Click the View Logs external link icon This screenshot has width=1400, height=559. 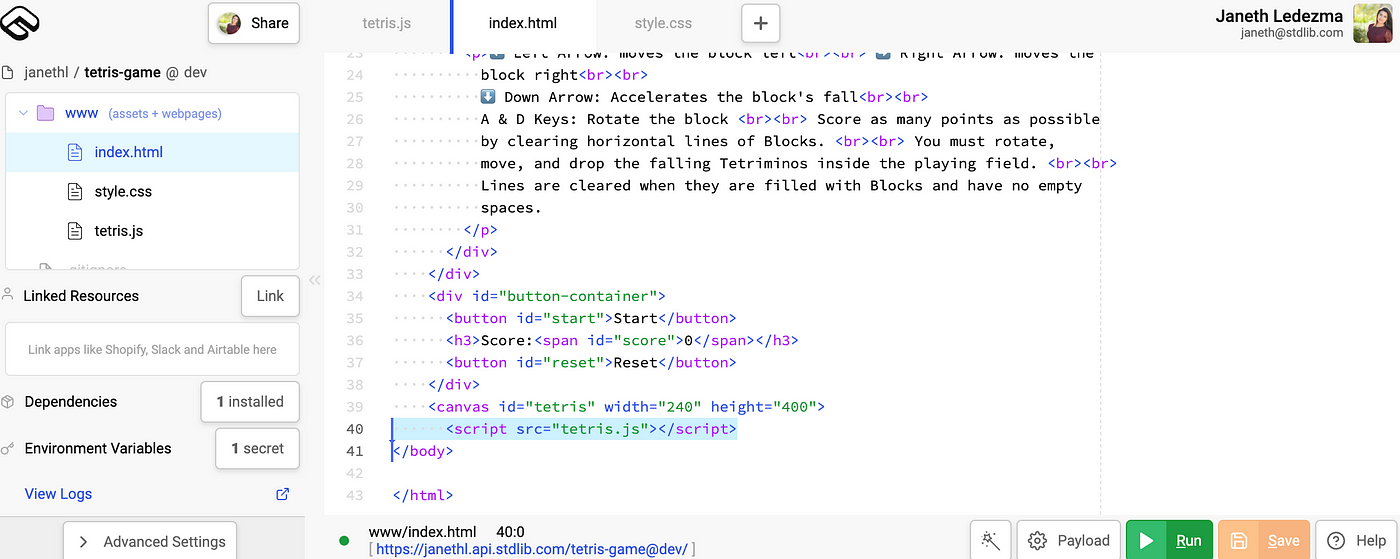pyautogui.click(x=282, y=494)
